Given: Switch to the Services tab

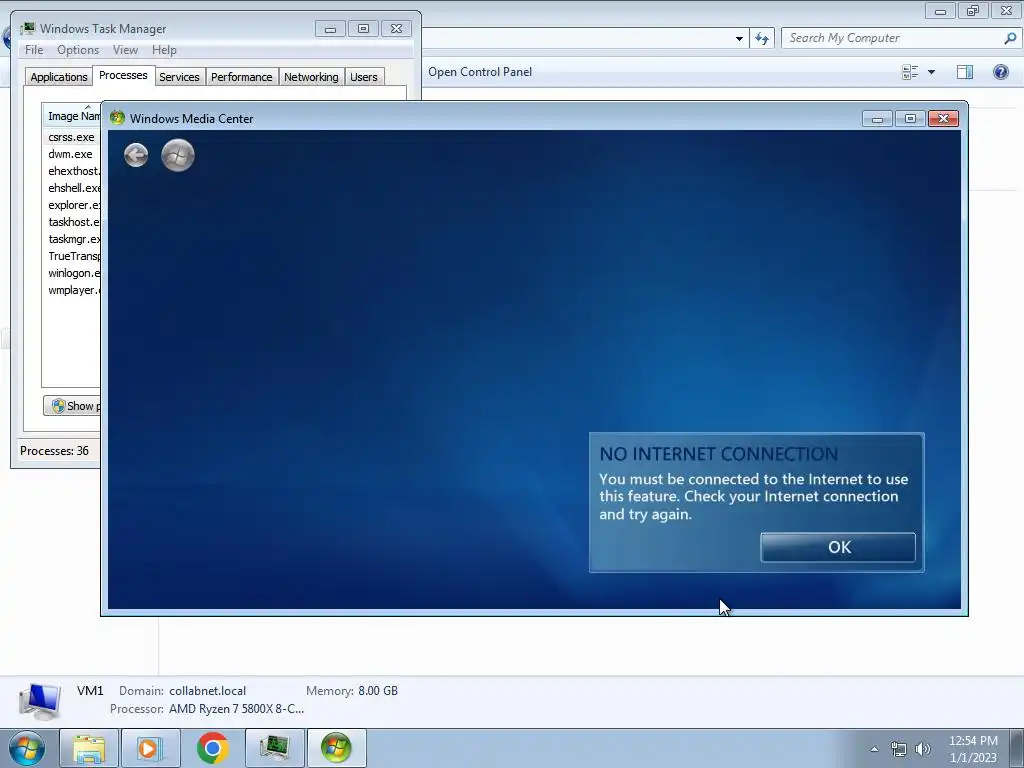Looking at the screenshot, I should coord(179,77).
